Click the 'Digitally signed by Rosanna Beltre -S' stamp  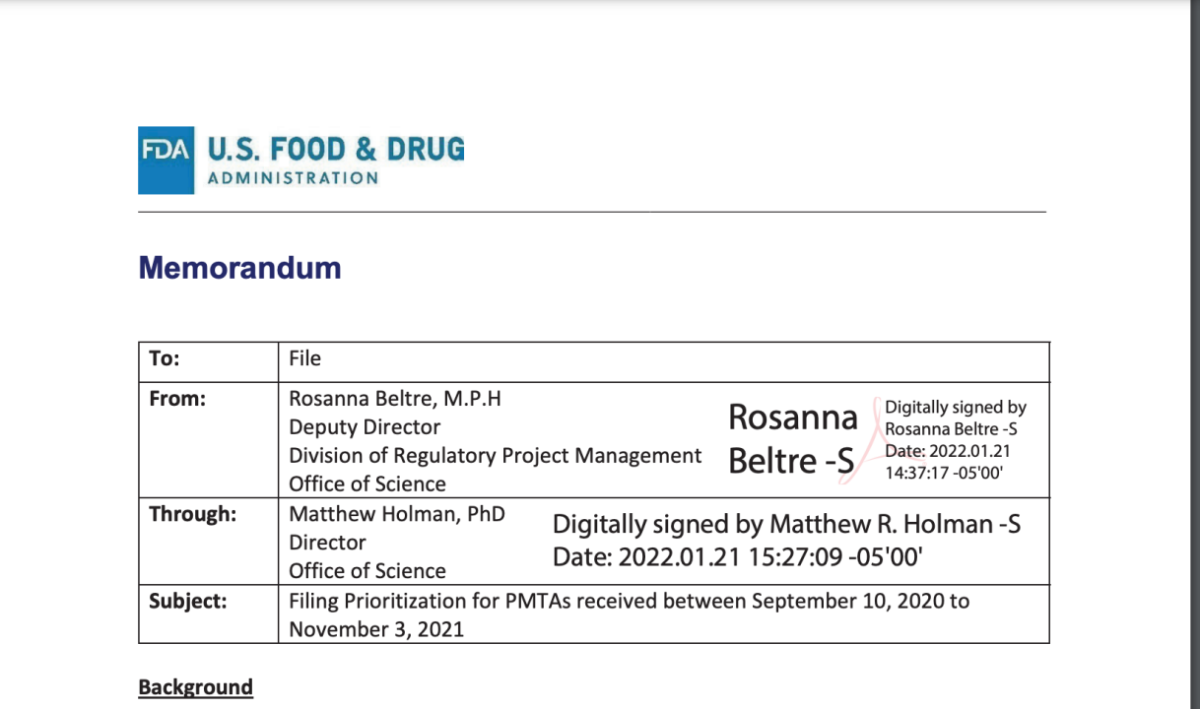click(956, 418)
